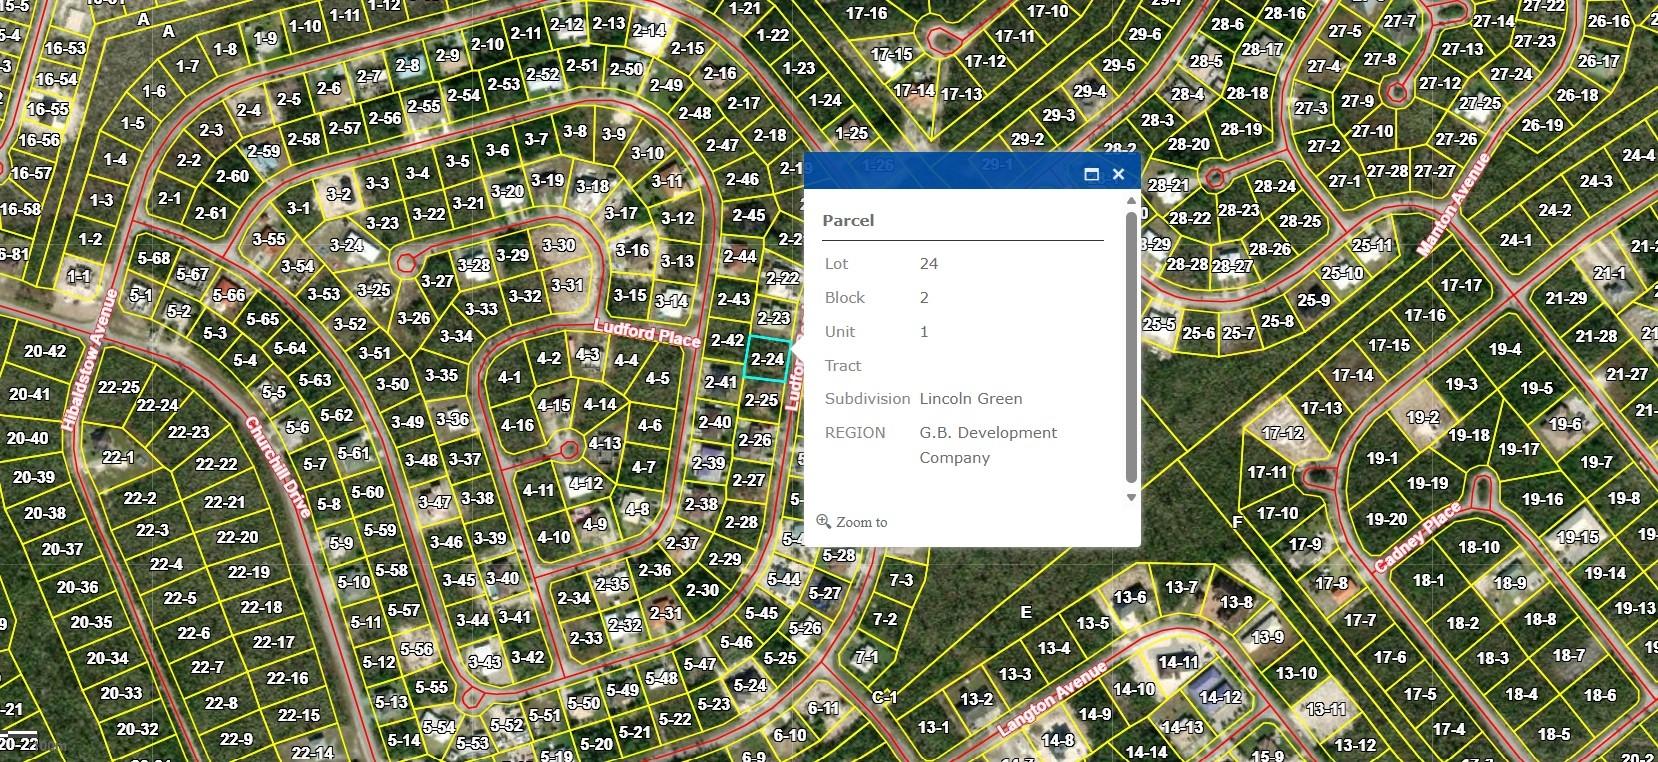Click the magnifier icon beside Zoom to
This screenshot has width=1658, height=762.
[824, 521]
